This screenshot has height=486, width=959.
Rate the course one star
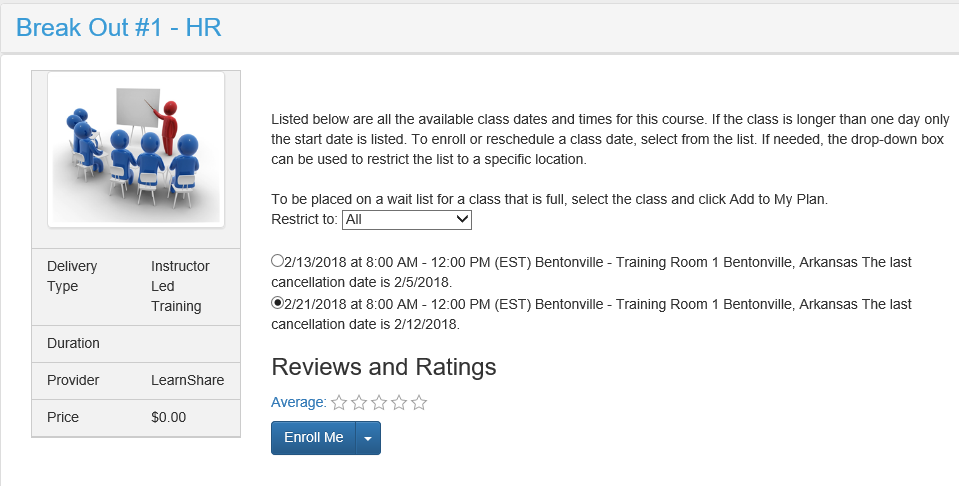pos(339,403)
